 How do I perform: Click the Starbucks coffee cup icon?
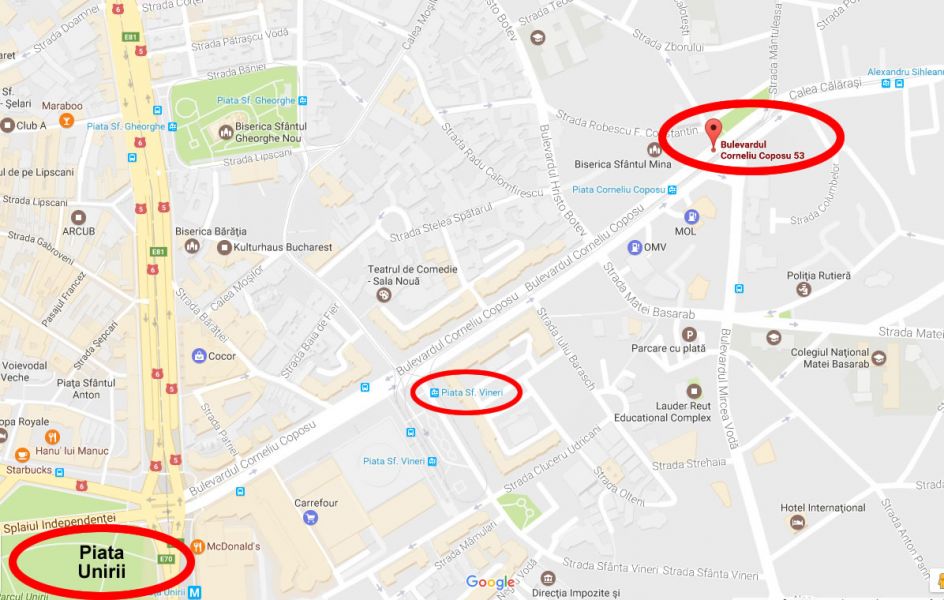click(x=22, y=455)
